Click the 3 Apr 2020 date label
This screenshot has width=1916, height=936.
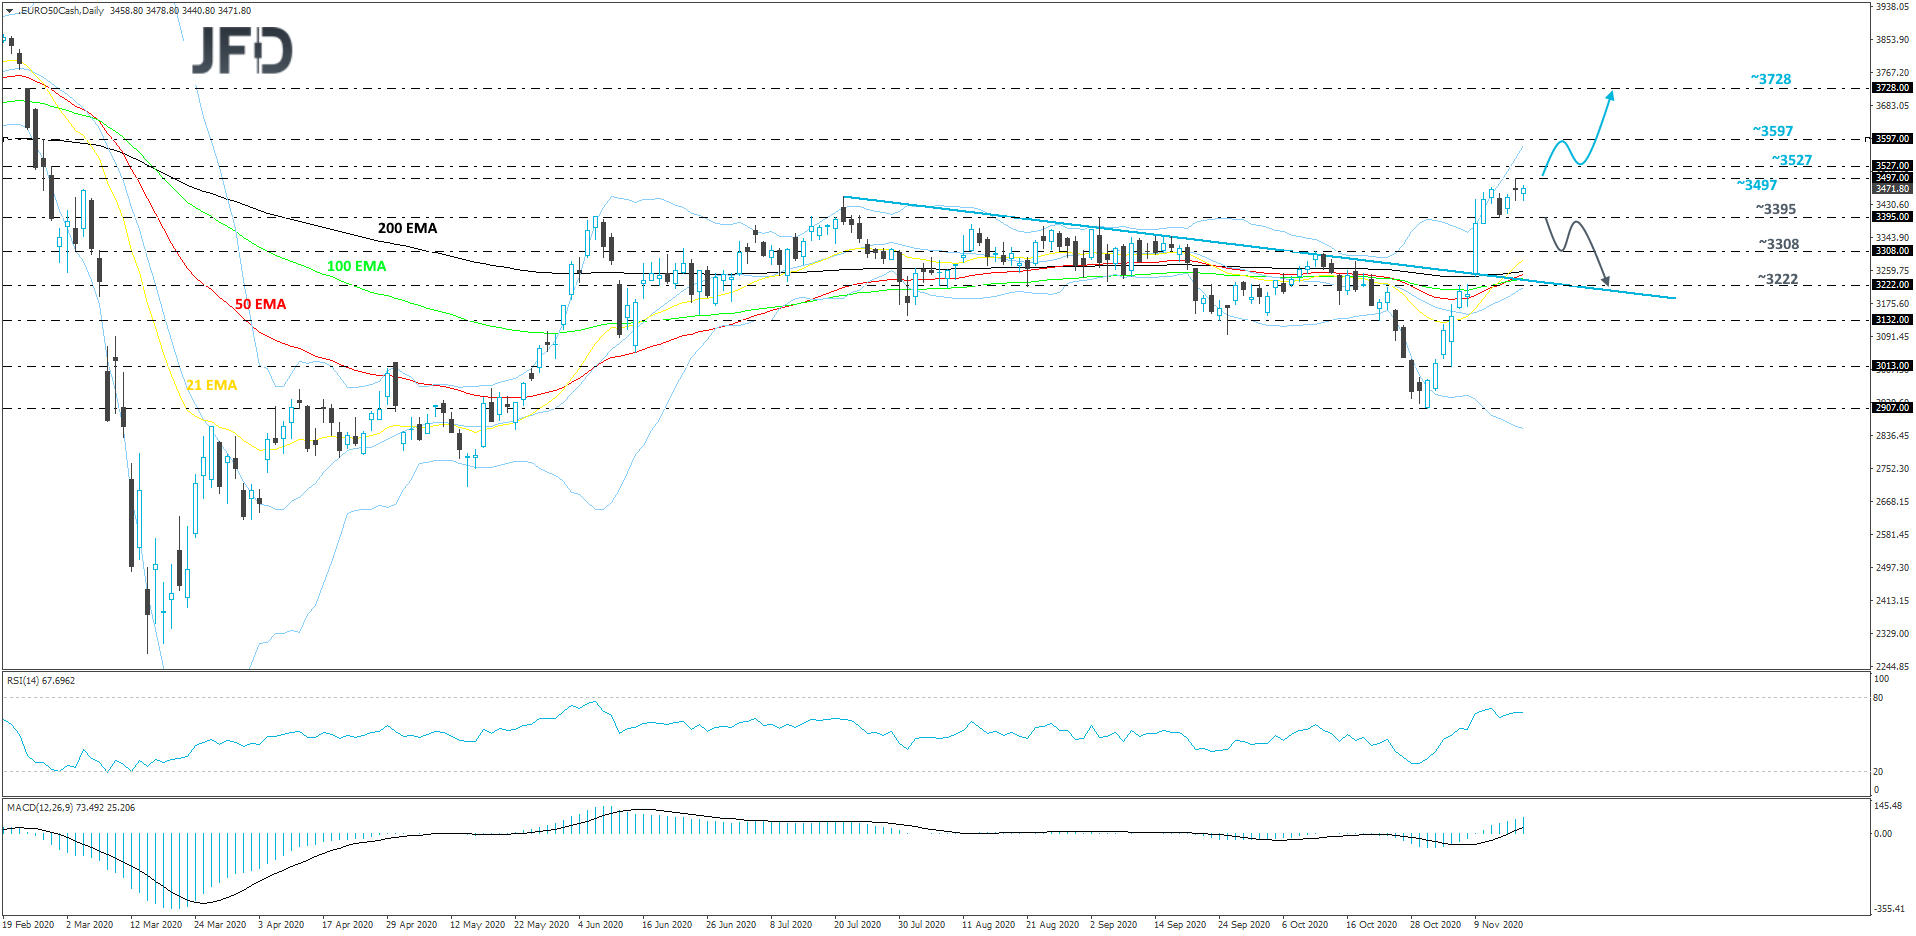pos(281,925)
